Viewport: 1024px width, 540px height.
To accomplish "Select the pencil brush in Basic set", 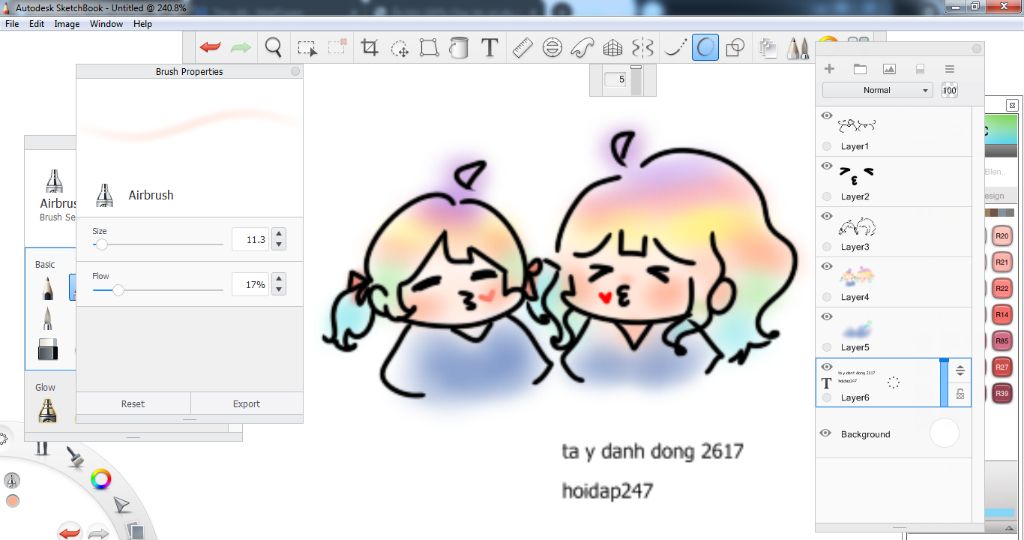I will coord(48,288).
